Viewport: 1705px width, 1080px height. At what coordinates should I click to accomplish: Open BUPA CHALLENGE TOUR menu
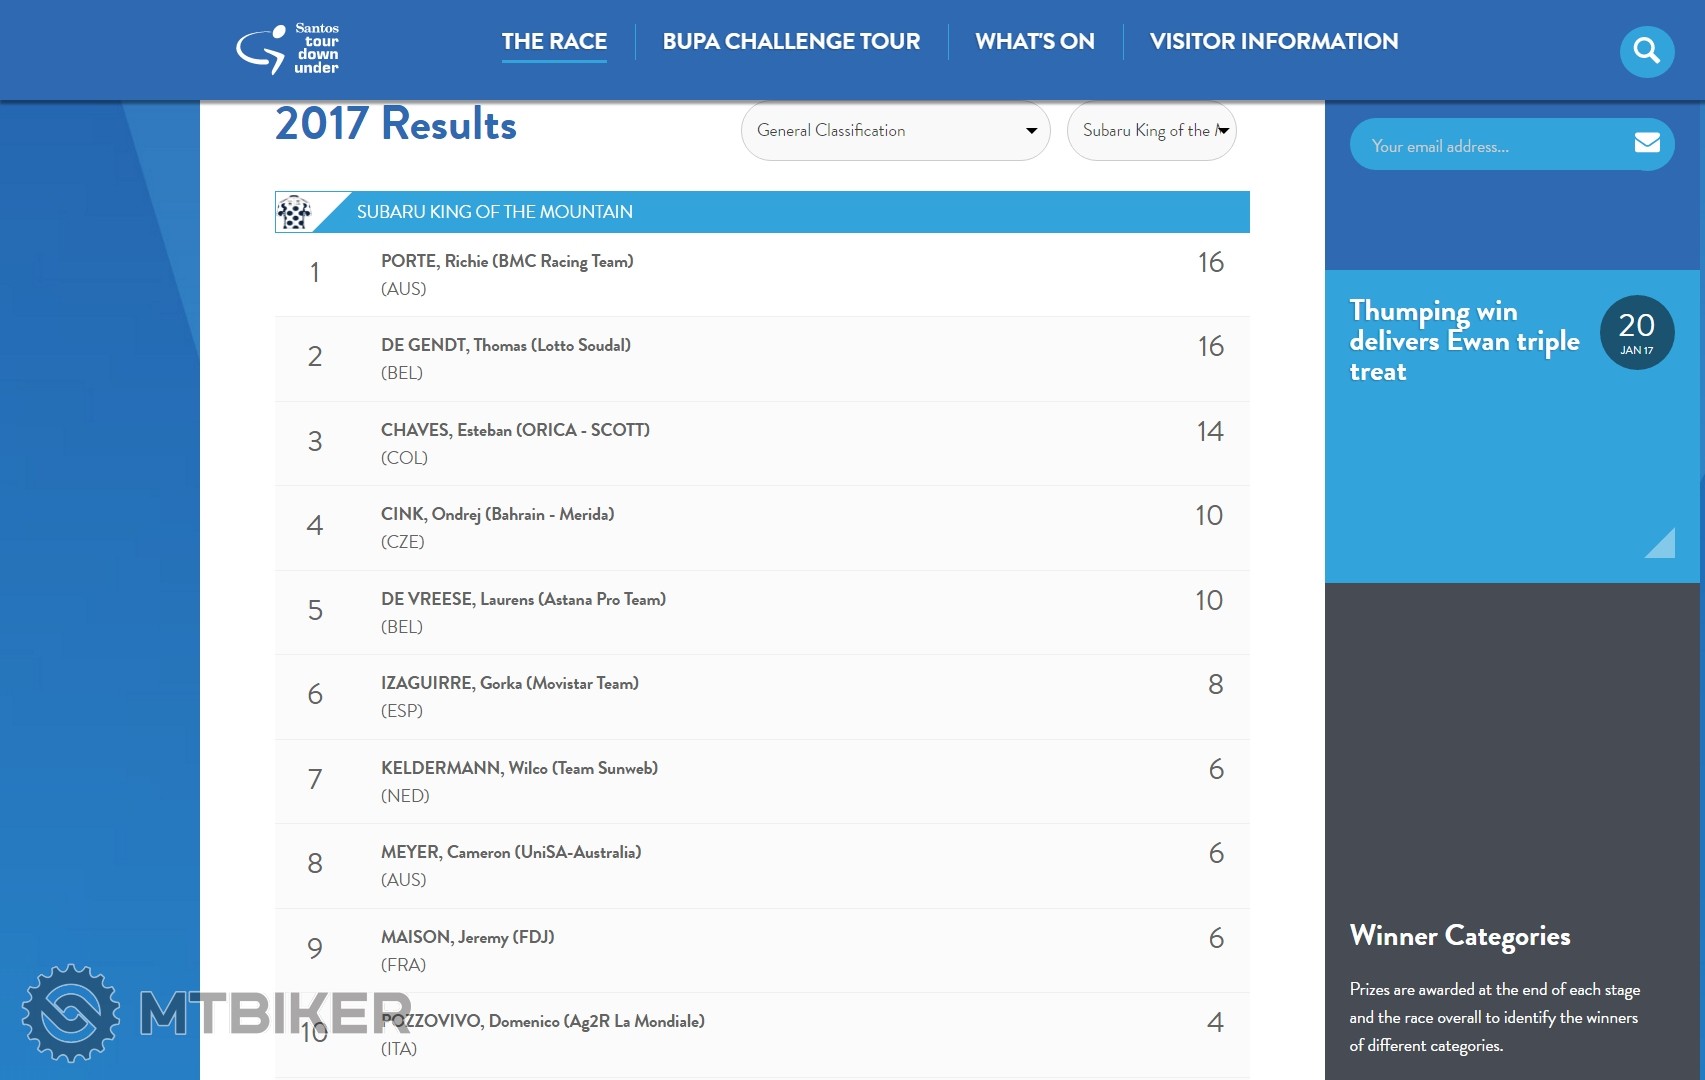click(791, 42)
